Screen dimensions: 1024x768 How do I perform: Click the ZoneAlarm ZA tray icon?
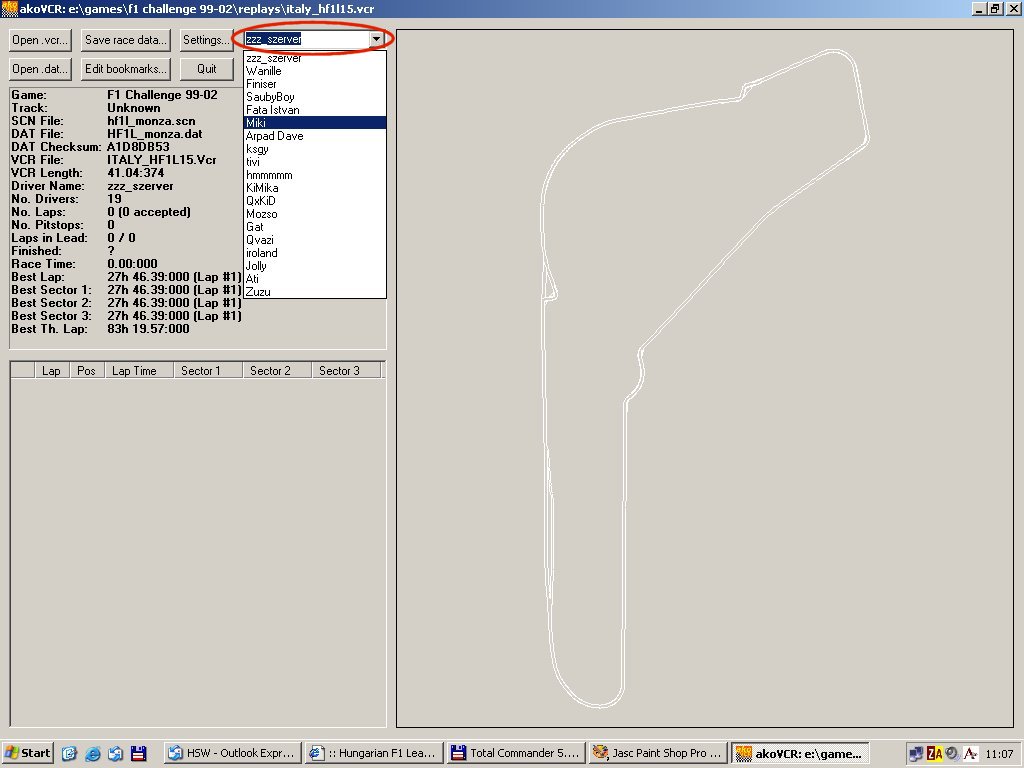[935, 754]
